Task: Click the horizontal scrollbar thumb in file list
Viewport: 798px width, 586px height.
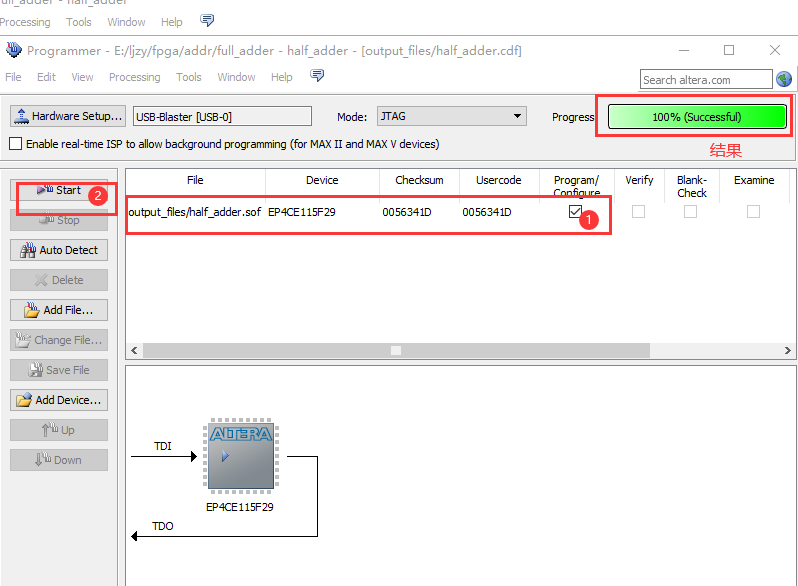Action: click(x=396, y=350)
